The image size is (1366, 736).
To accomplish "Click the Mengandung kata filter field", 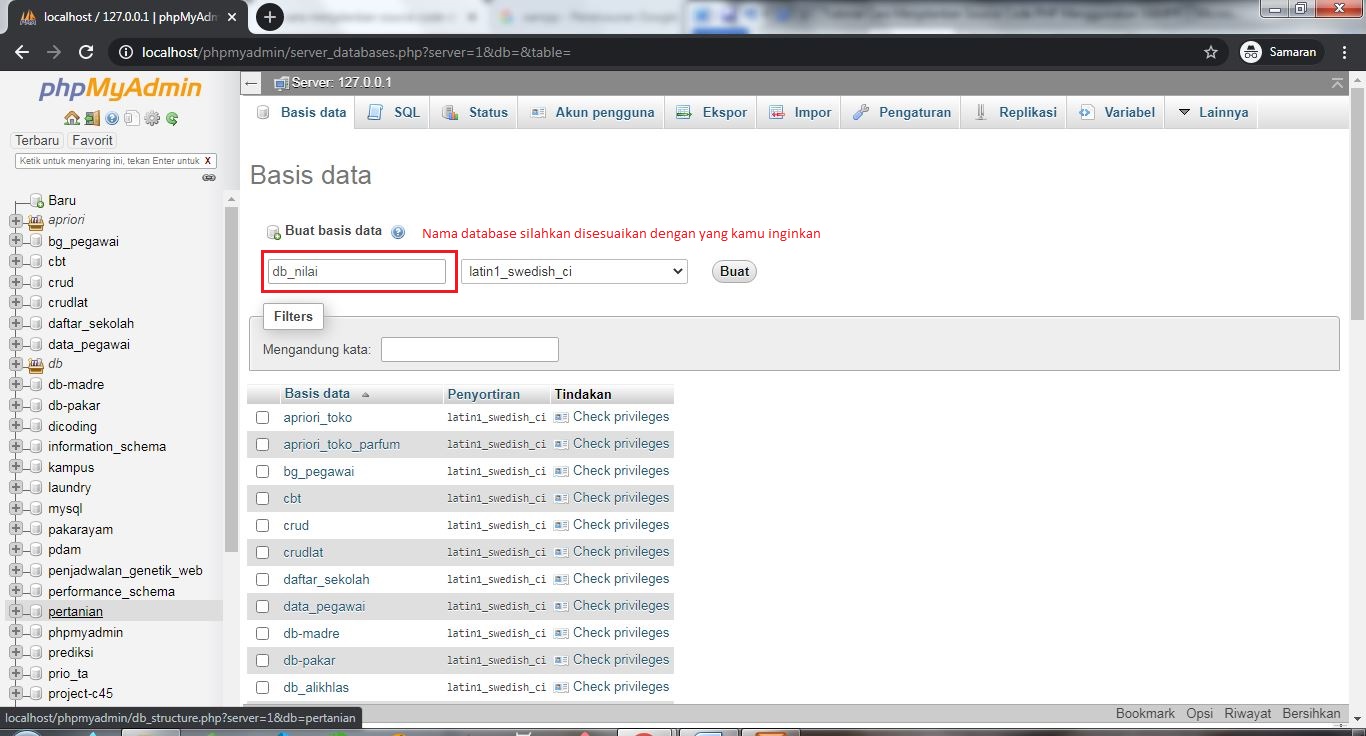I will (469, 349).
